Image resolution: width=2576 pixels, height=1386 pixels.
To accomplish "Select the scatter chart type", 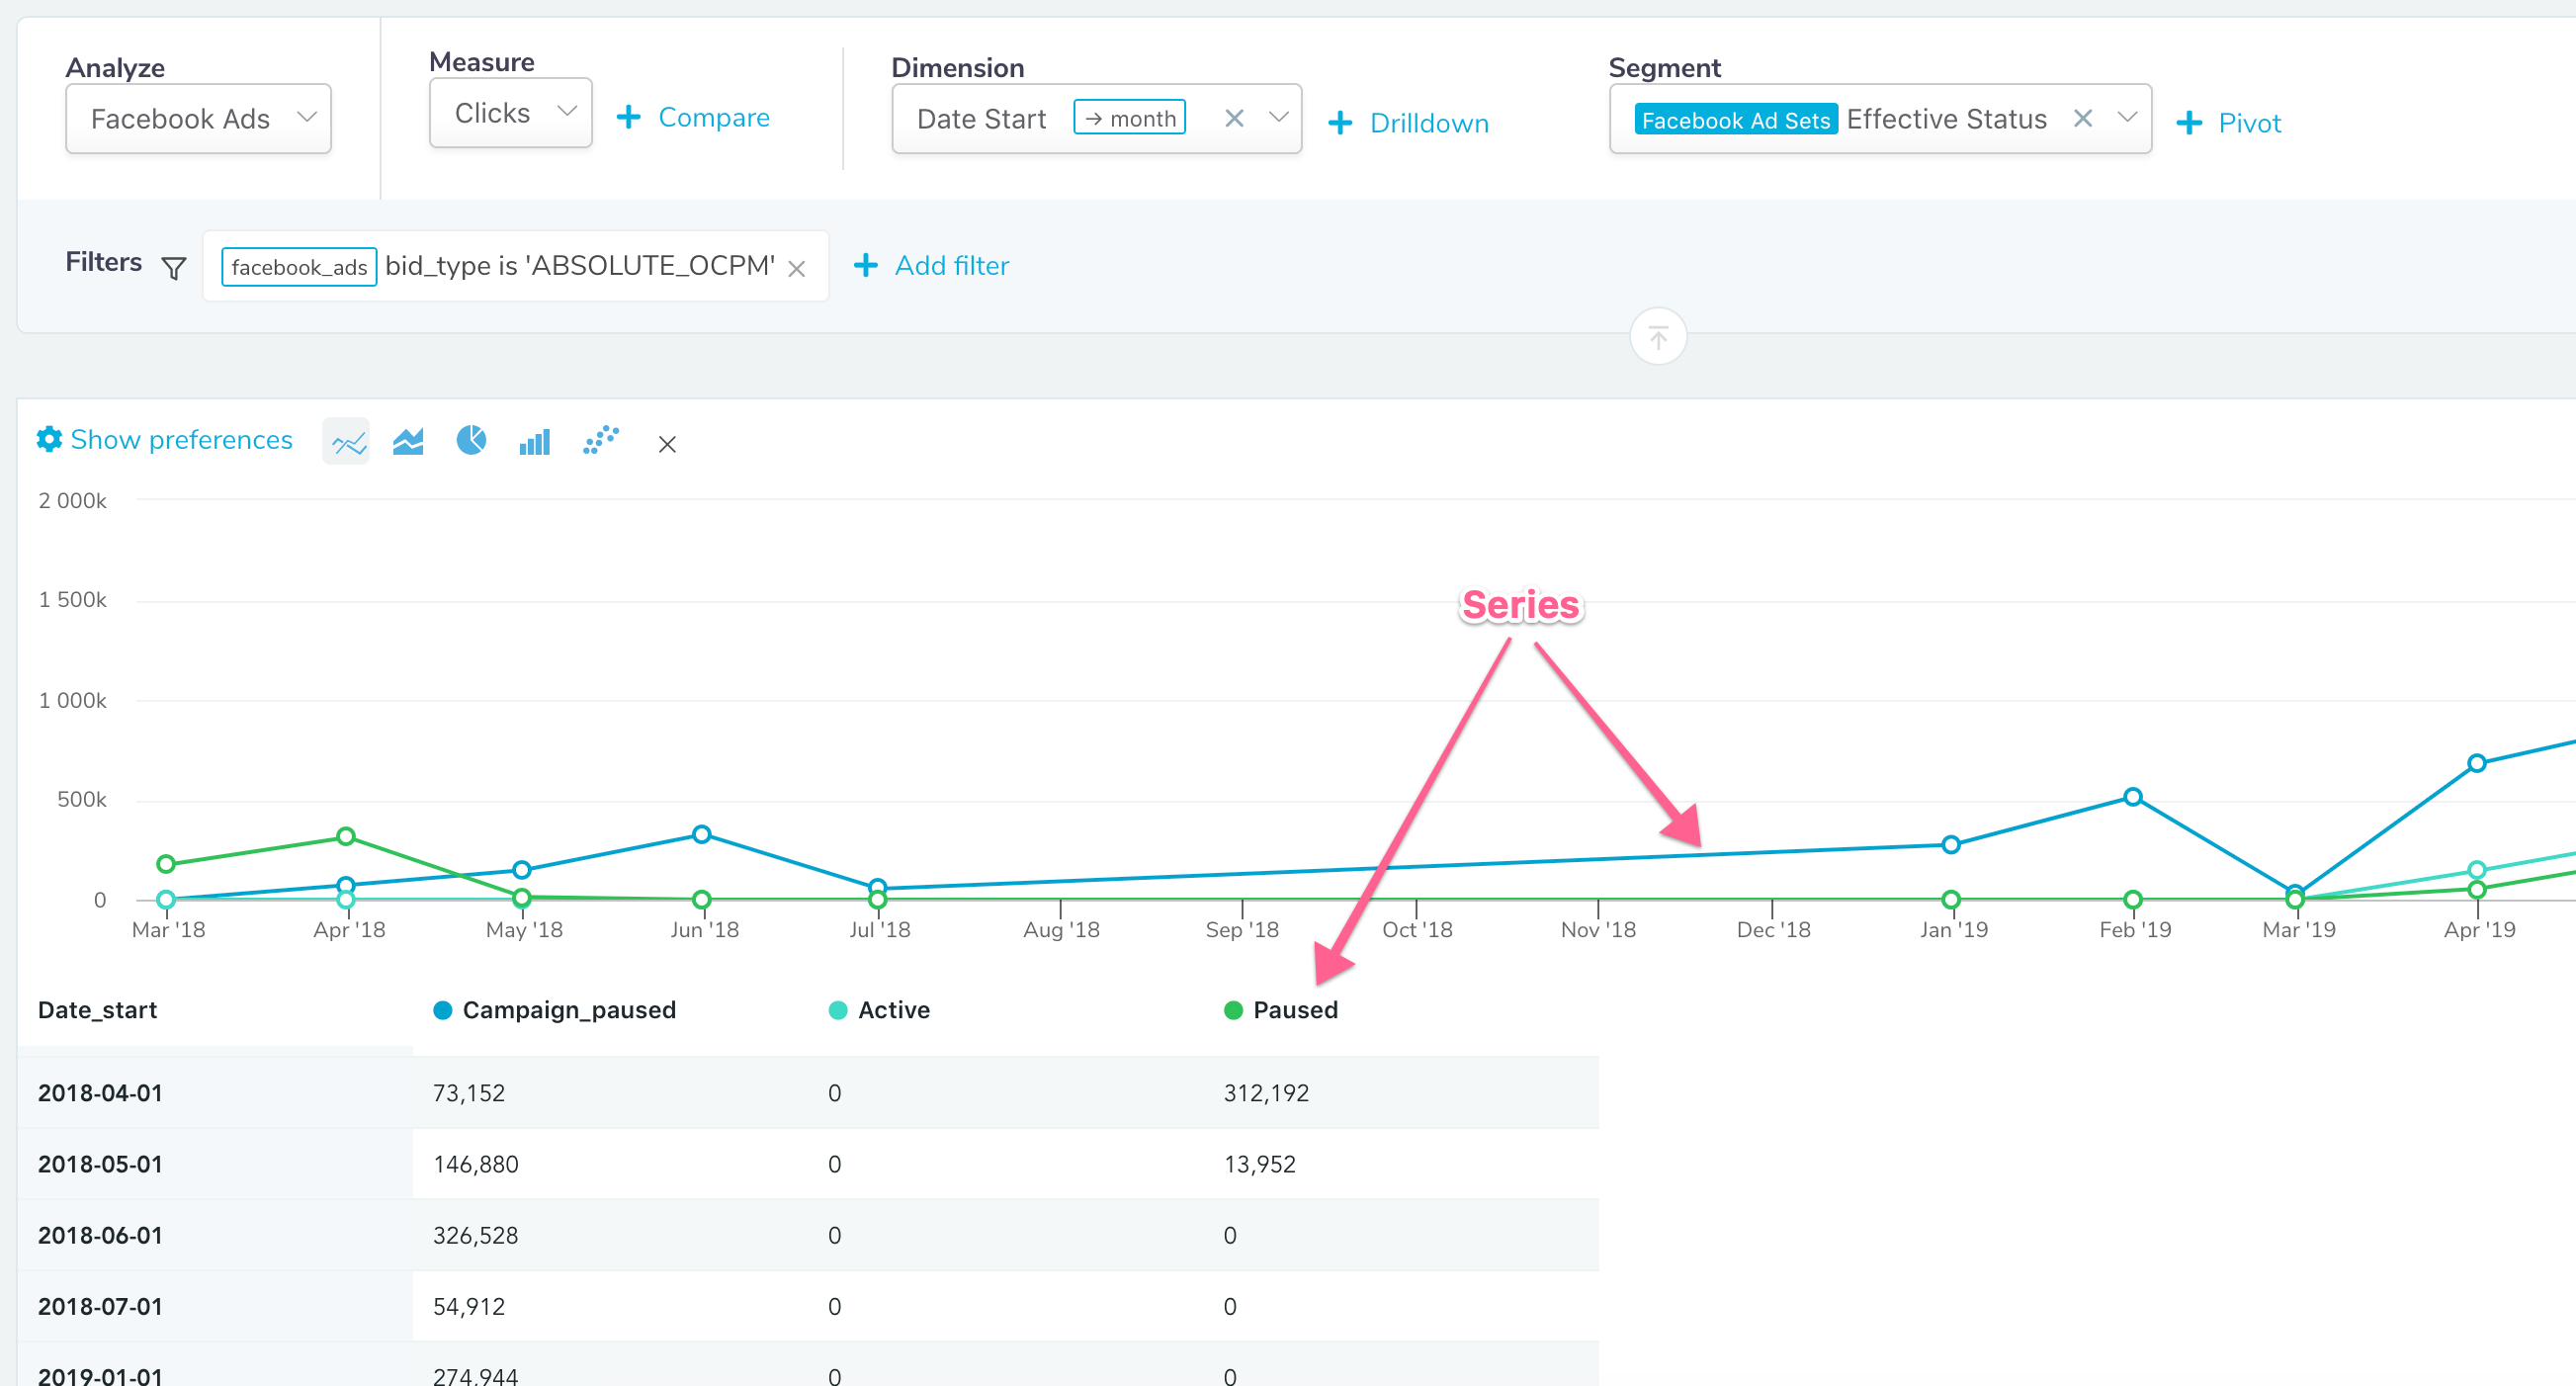I will click(x=600, y=440).
